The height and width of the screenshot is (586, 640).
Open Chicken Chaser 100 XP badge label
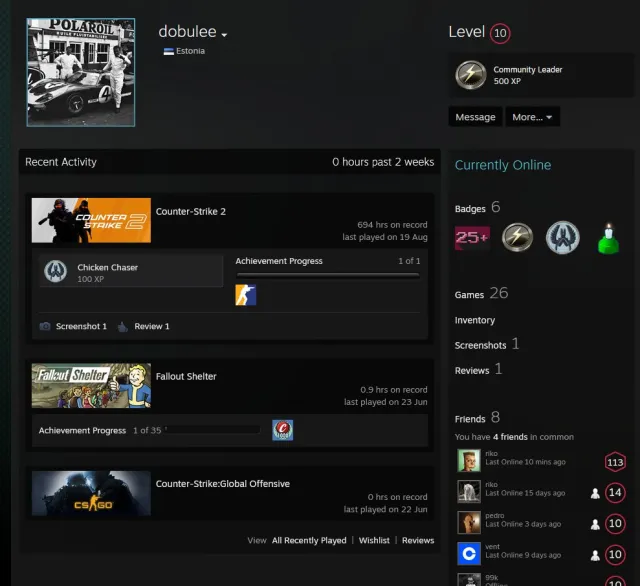point(107,273)
